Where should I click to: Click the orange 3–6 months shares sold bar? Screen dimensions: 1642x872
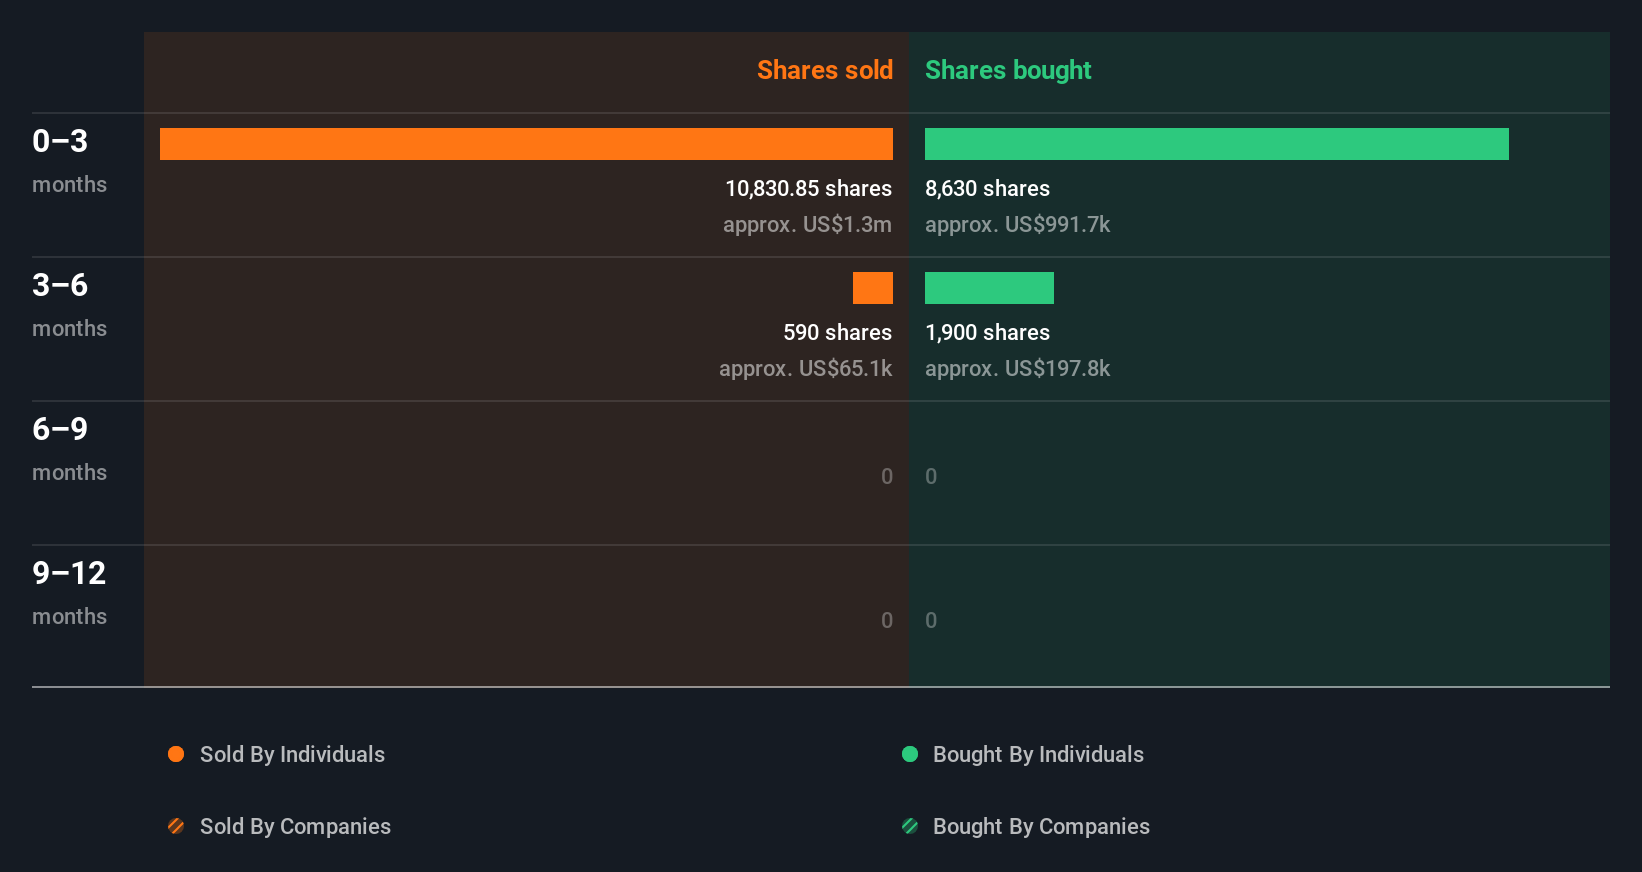873,288
